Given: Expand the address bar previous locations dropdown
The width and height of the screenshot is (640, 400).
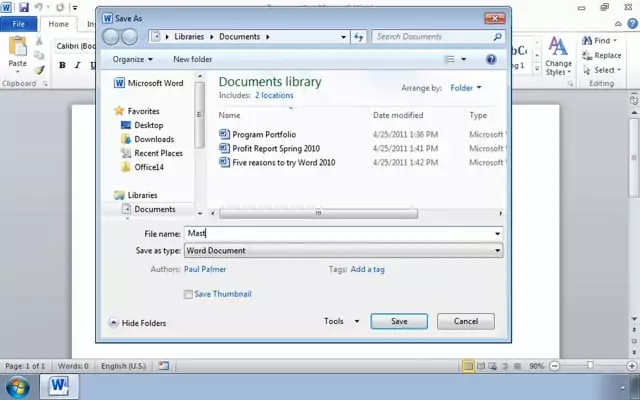Looking at the screenshot, I should 343,37.
